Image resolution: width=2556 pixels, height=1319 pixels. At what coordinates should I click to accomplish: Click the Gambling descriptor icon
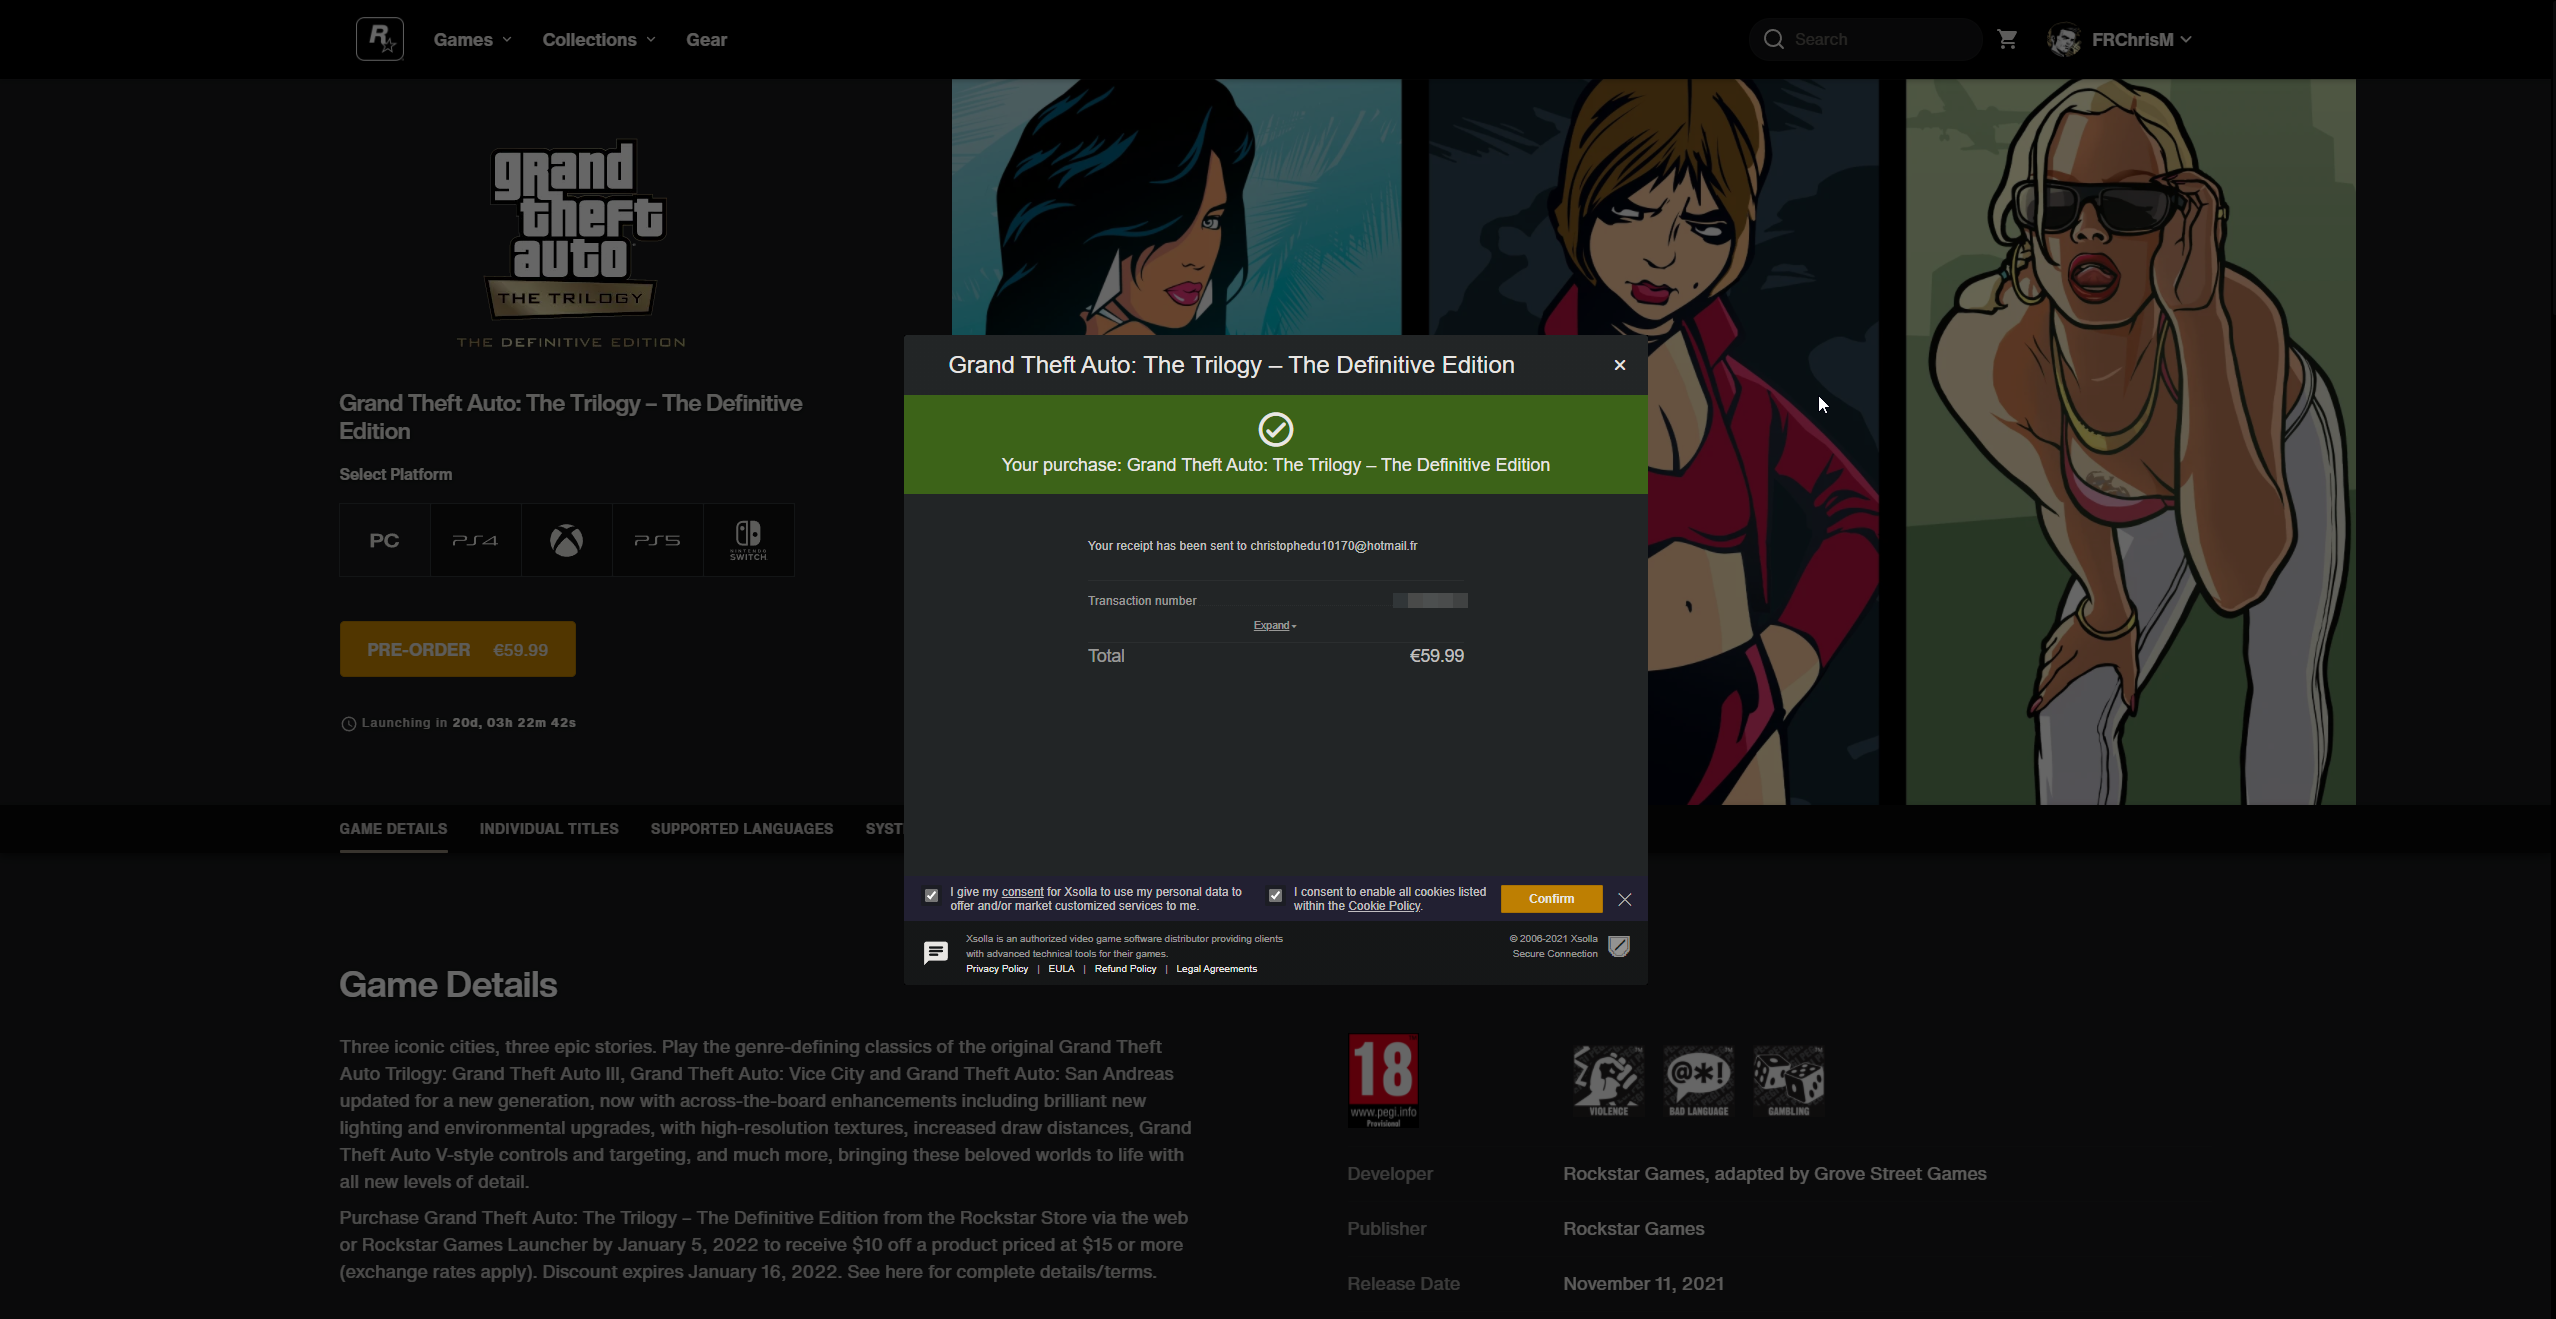1789,1080
